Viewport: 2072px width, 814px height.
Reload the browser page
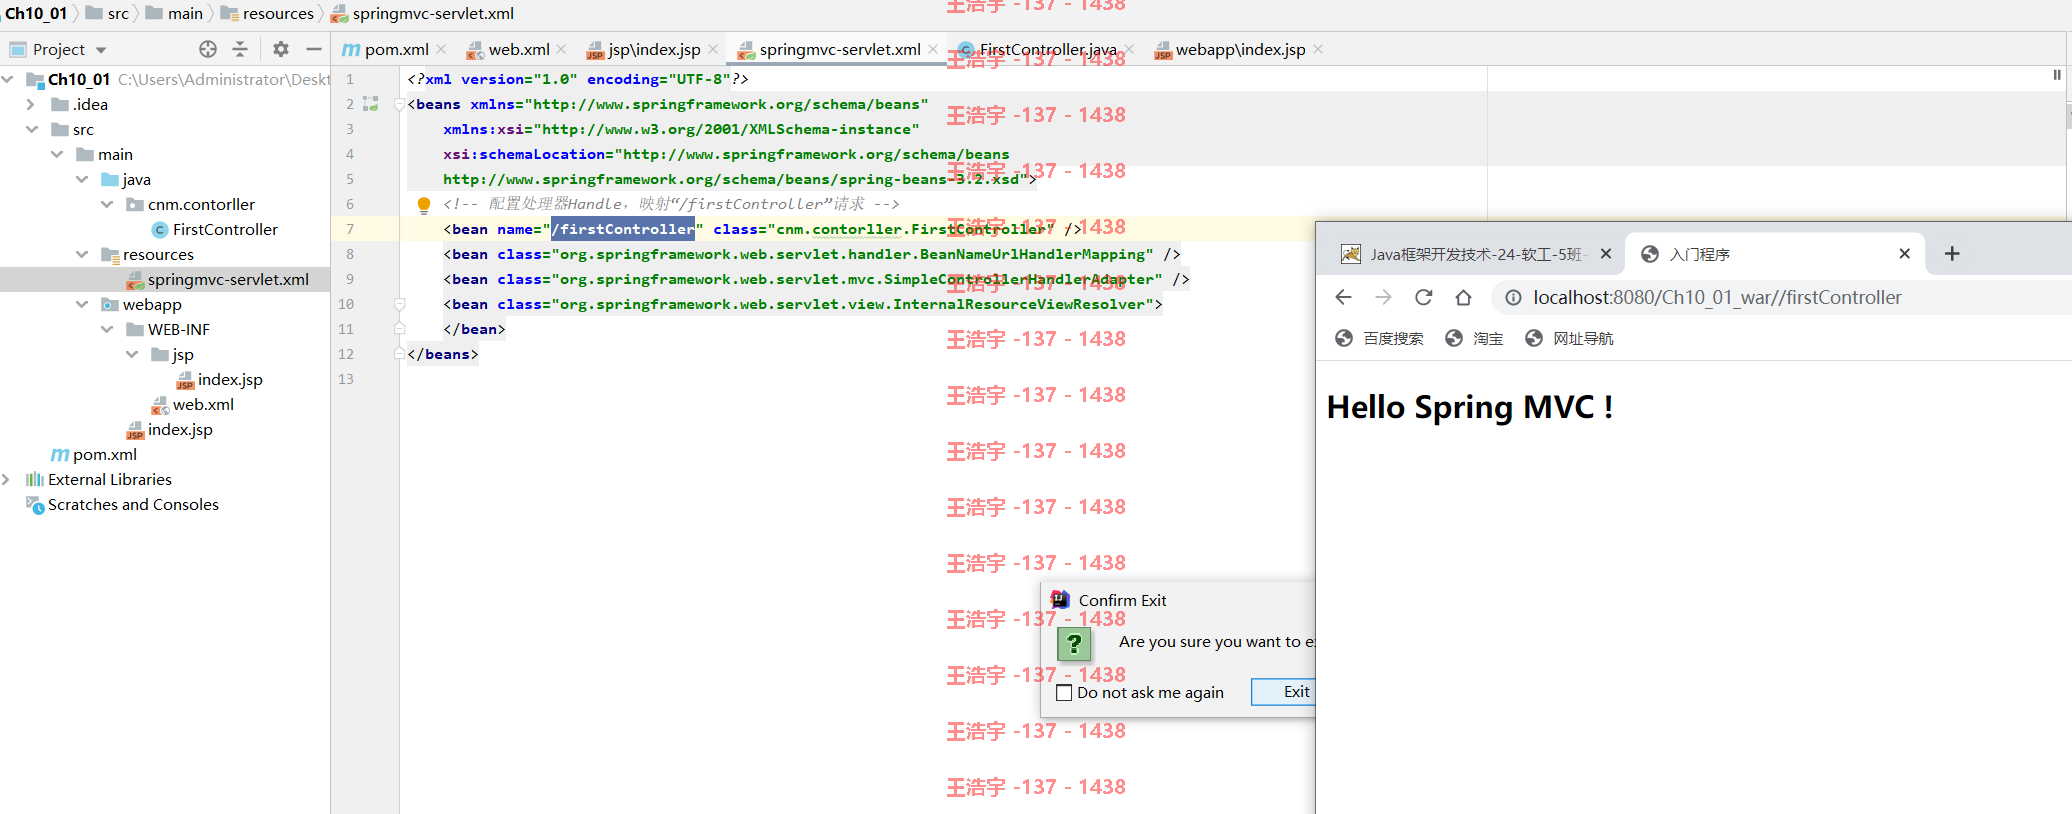click(1424, 297)
